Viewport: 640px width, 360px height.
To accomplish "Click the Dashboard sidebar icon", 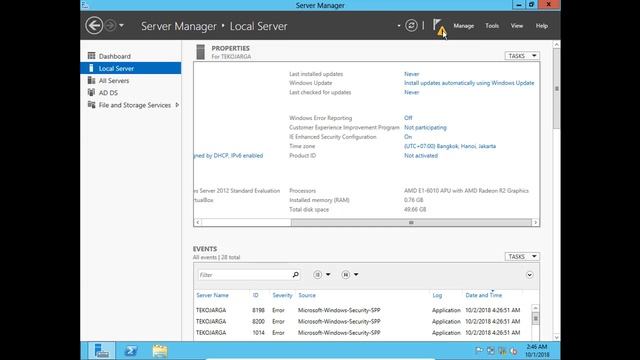I will click(x=91, y=56).
